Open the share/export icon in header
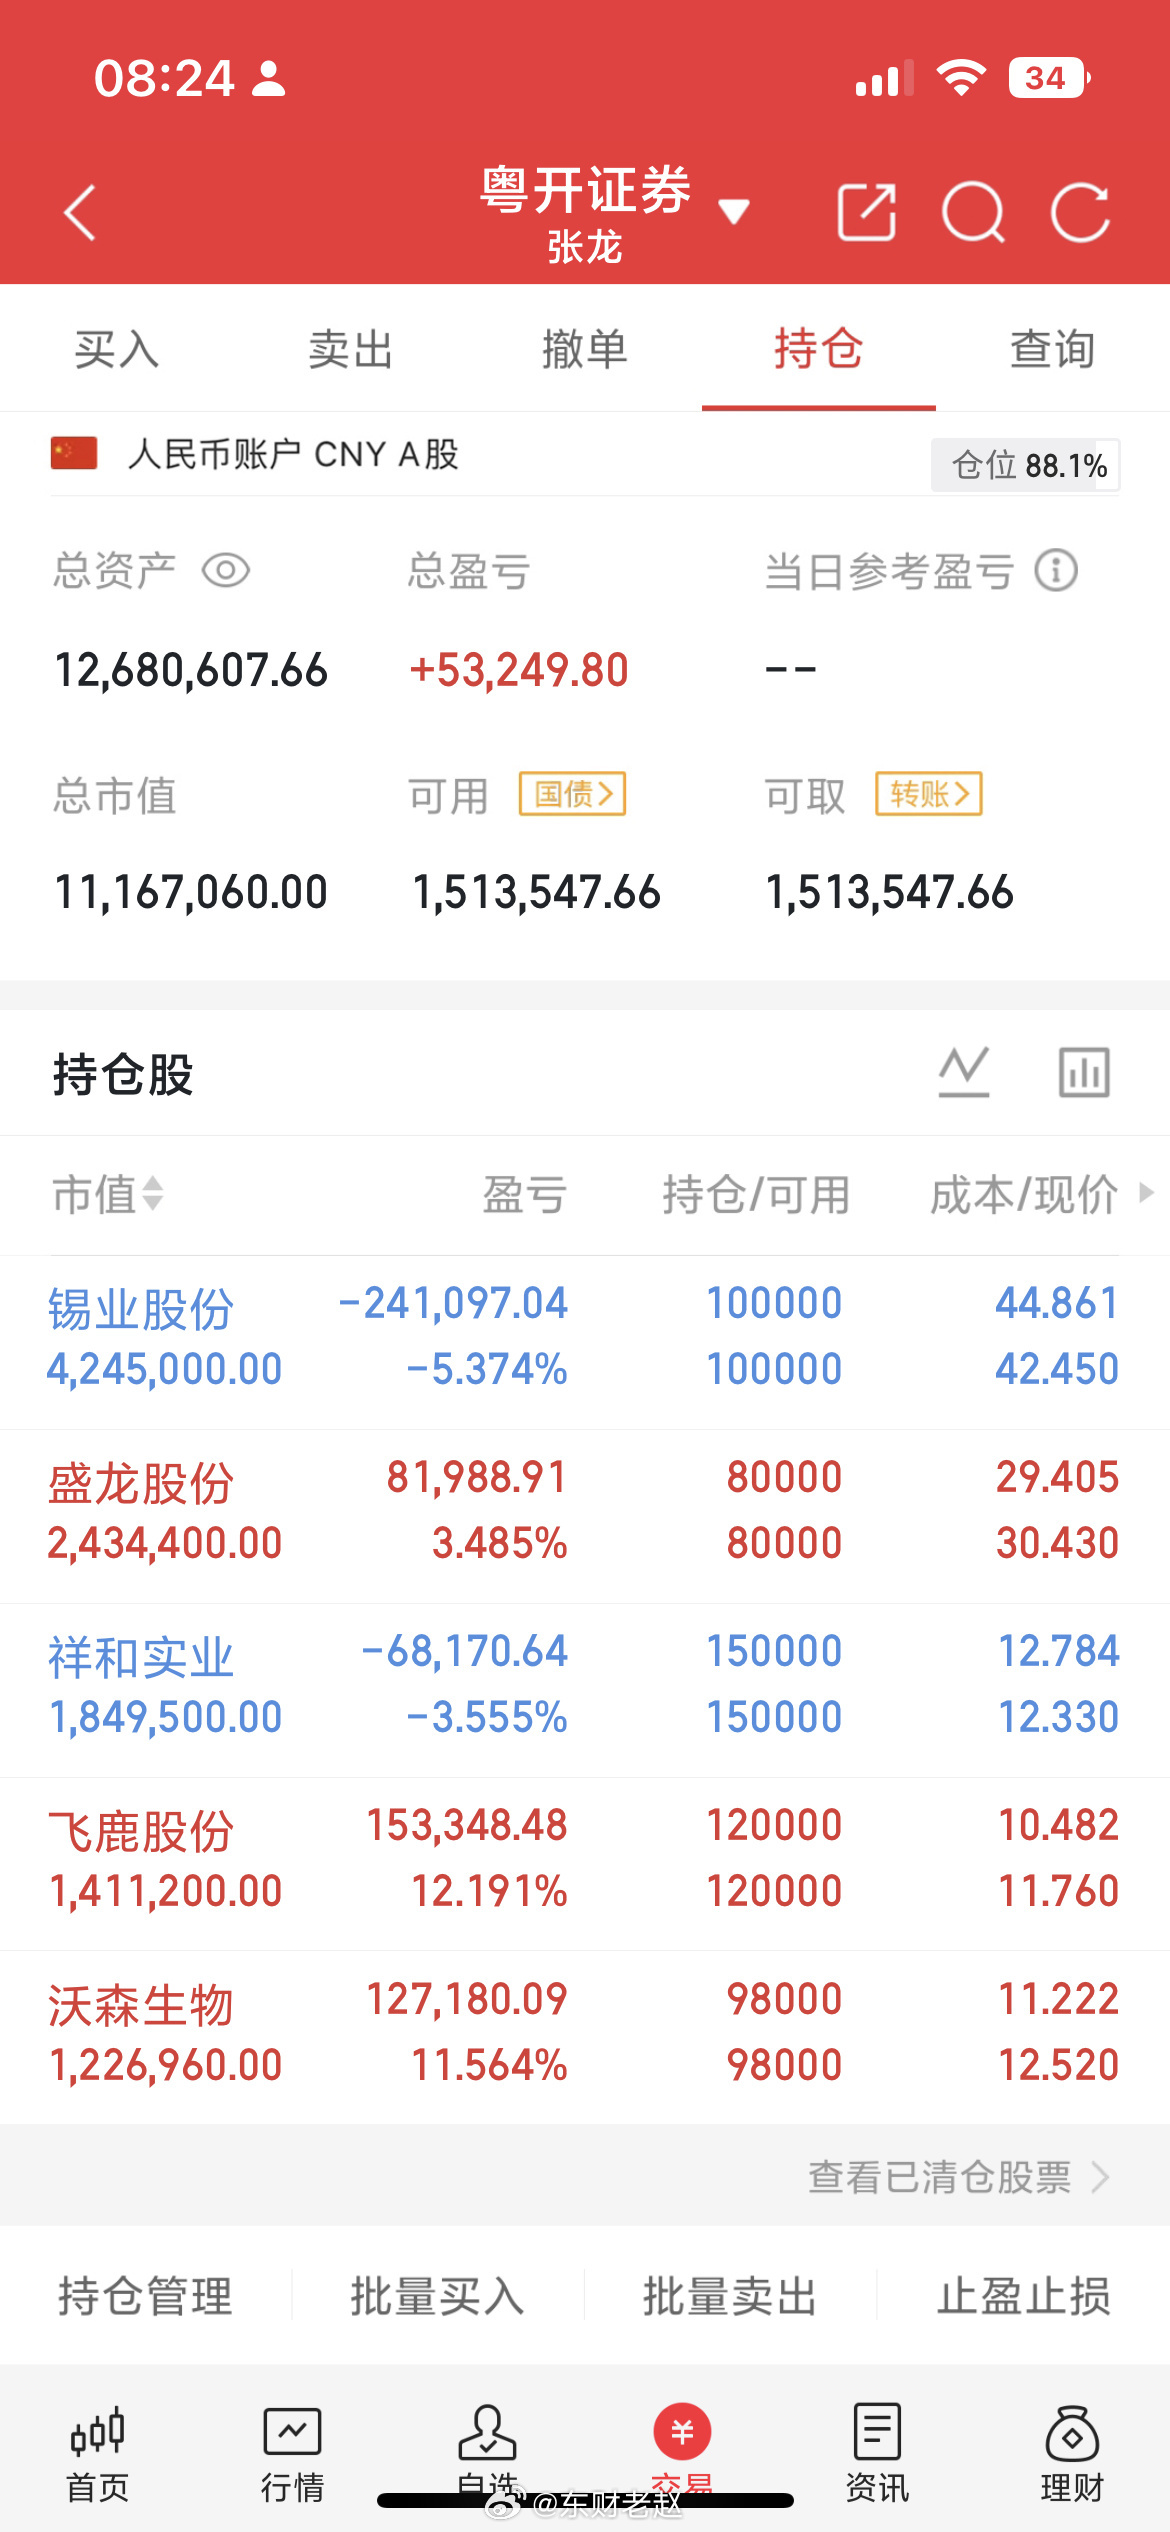The image size is (1170, 2532). coord(866,212)
